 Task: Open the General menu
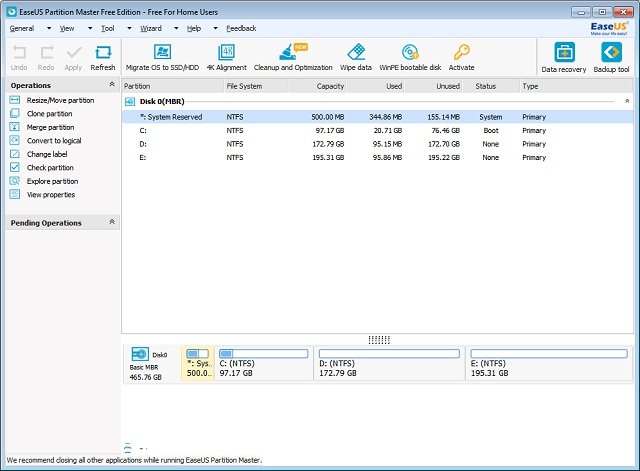(22, 28)
